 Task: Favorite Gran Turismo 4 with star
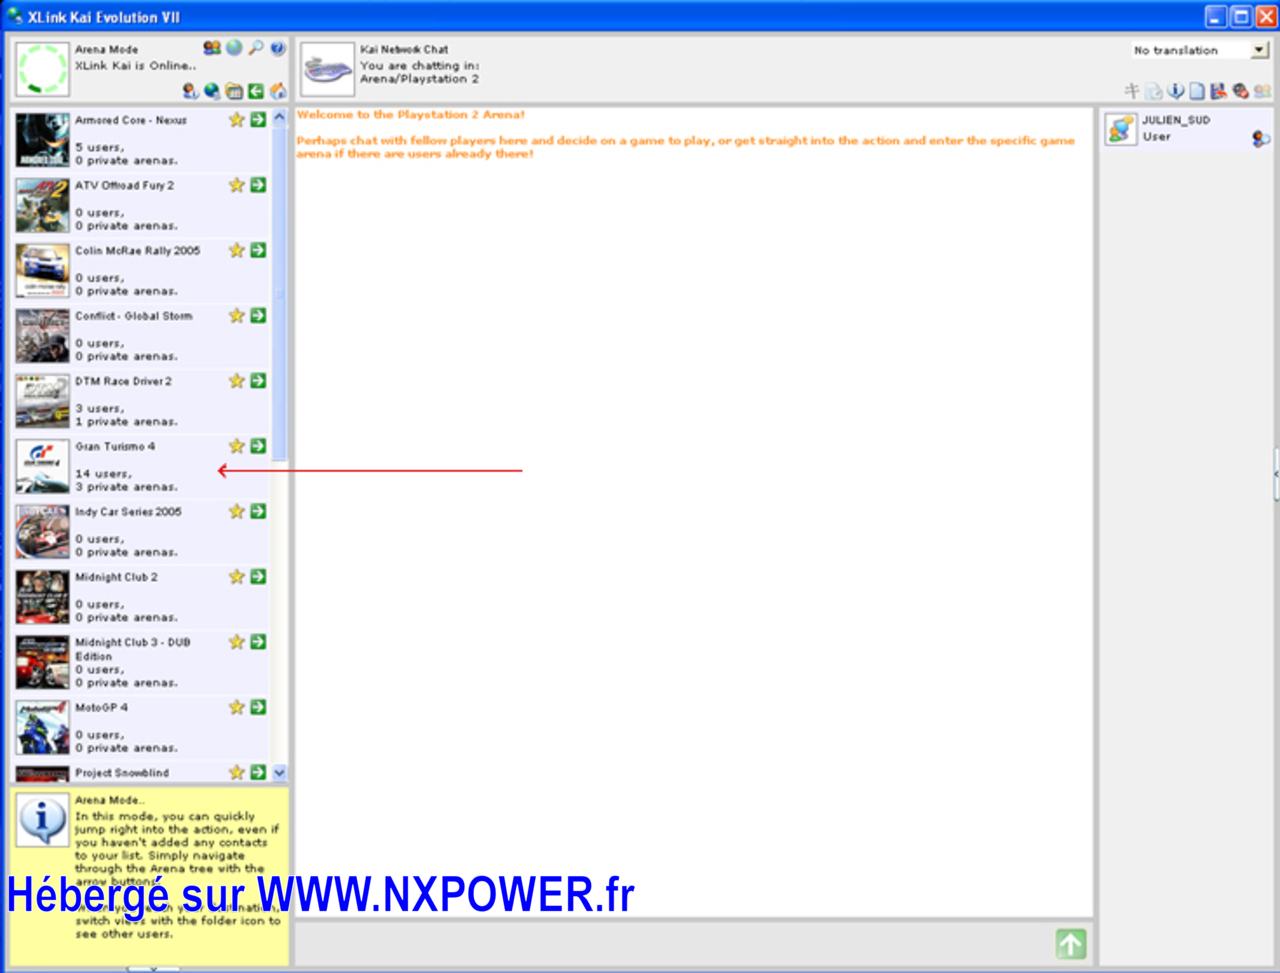pos(237,446)
